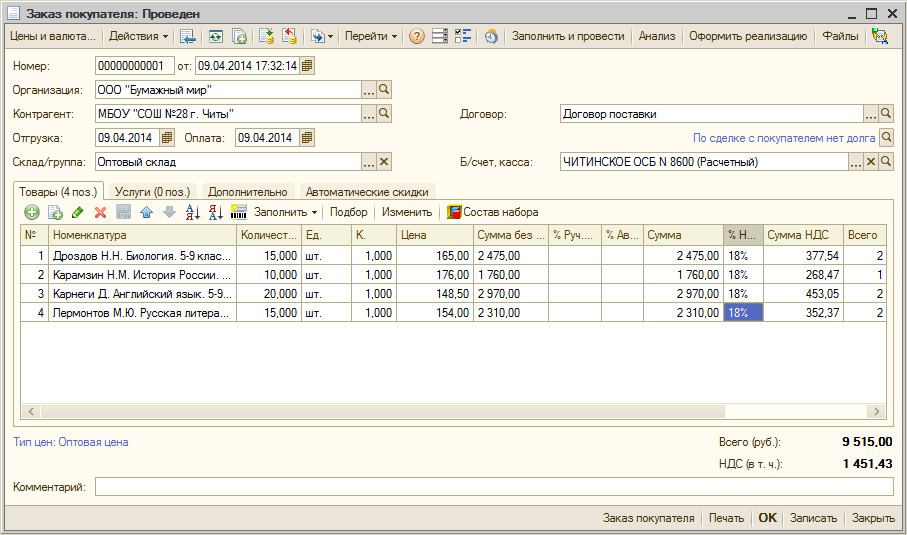Click the document with green arrow and coins icon
Screen dimensions: 907x535
(266, 36)
